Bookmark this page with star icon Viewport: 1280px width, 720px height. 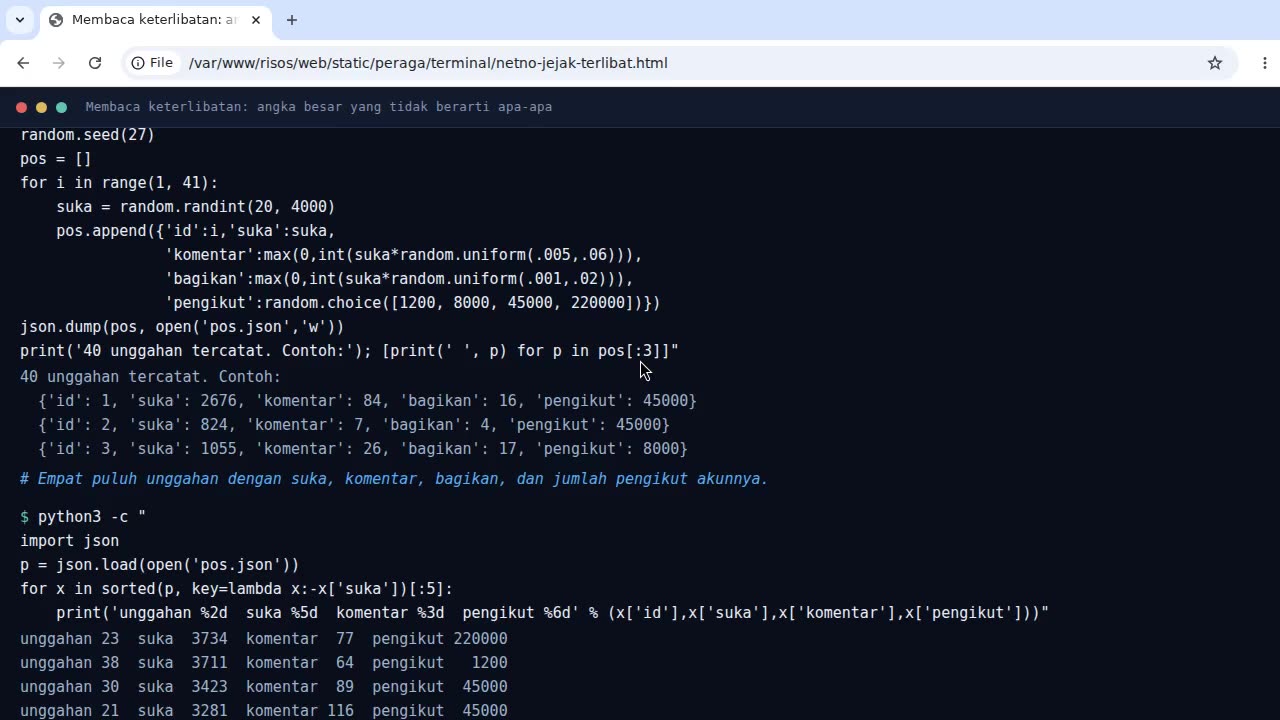(x=1215, y=63)
